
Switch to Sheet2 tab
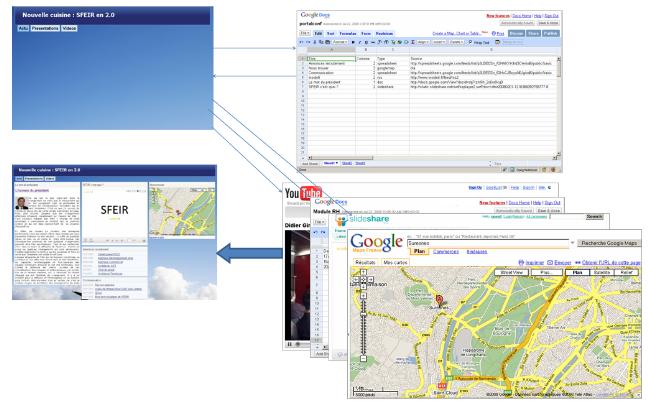click(347, 163)
